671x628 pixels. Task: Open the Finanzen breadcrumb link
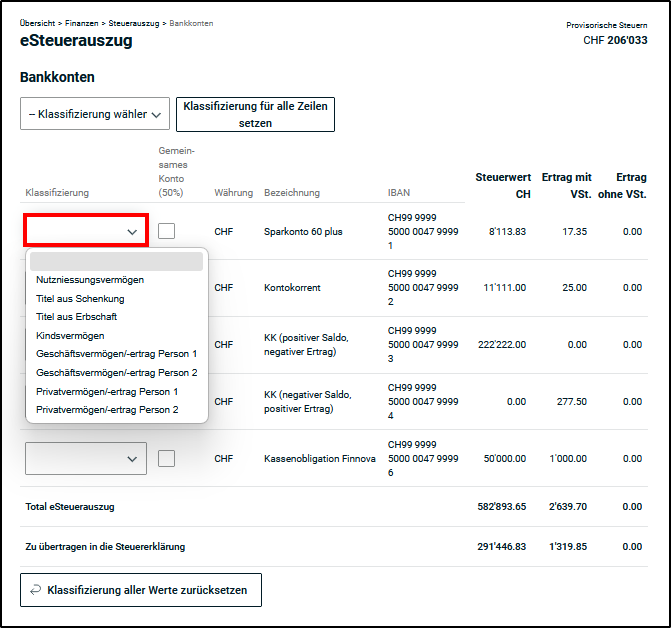point(82,22)
